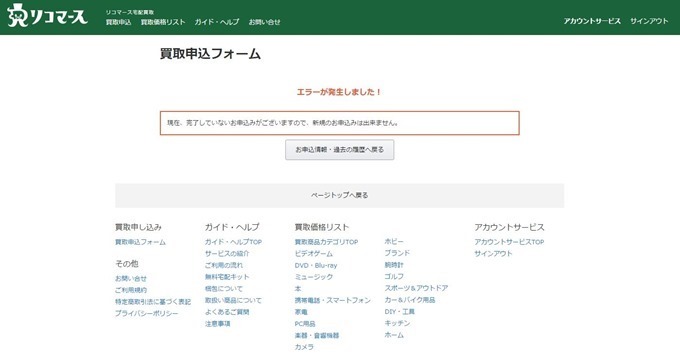The image size is (680, 361).
Task: Open footer link 携帯電話・スマートフォン
Action: point(333,300)
